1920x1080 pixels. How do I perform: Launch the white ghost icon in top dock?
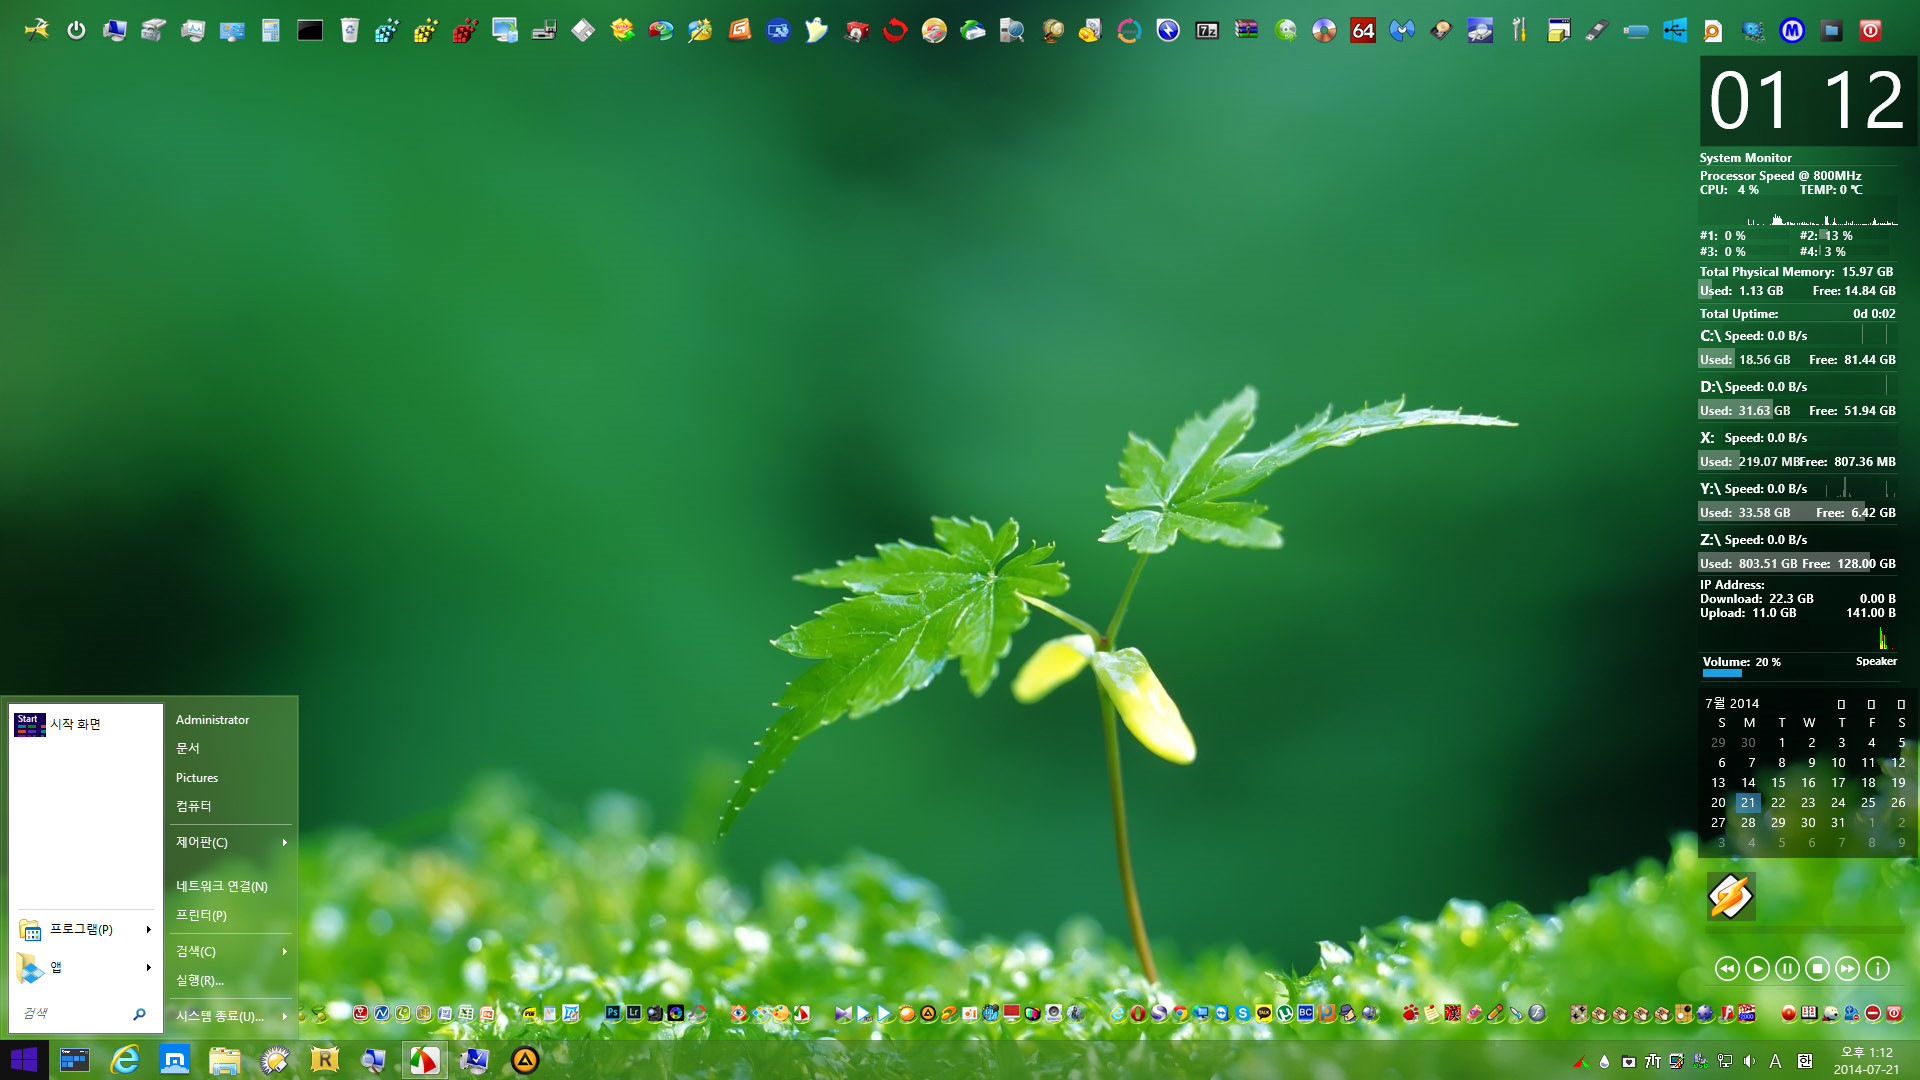(x=817, y=30)
